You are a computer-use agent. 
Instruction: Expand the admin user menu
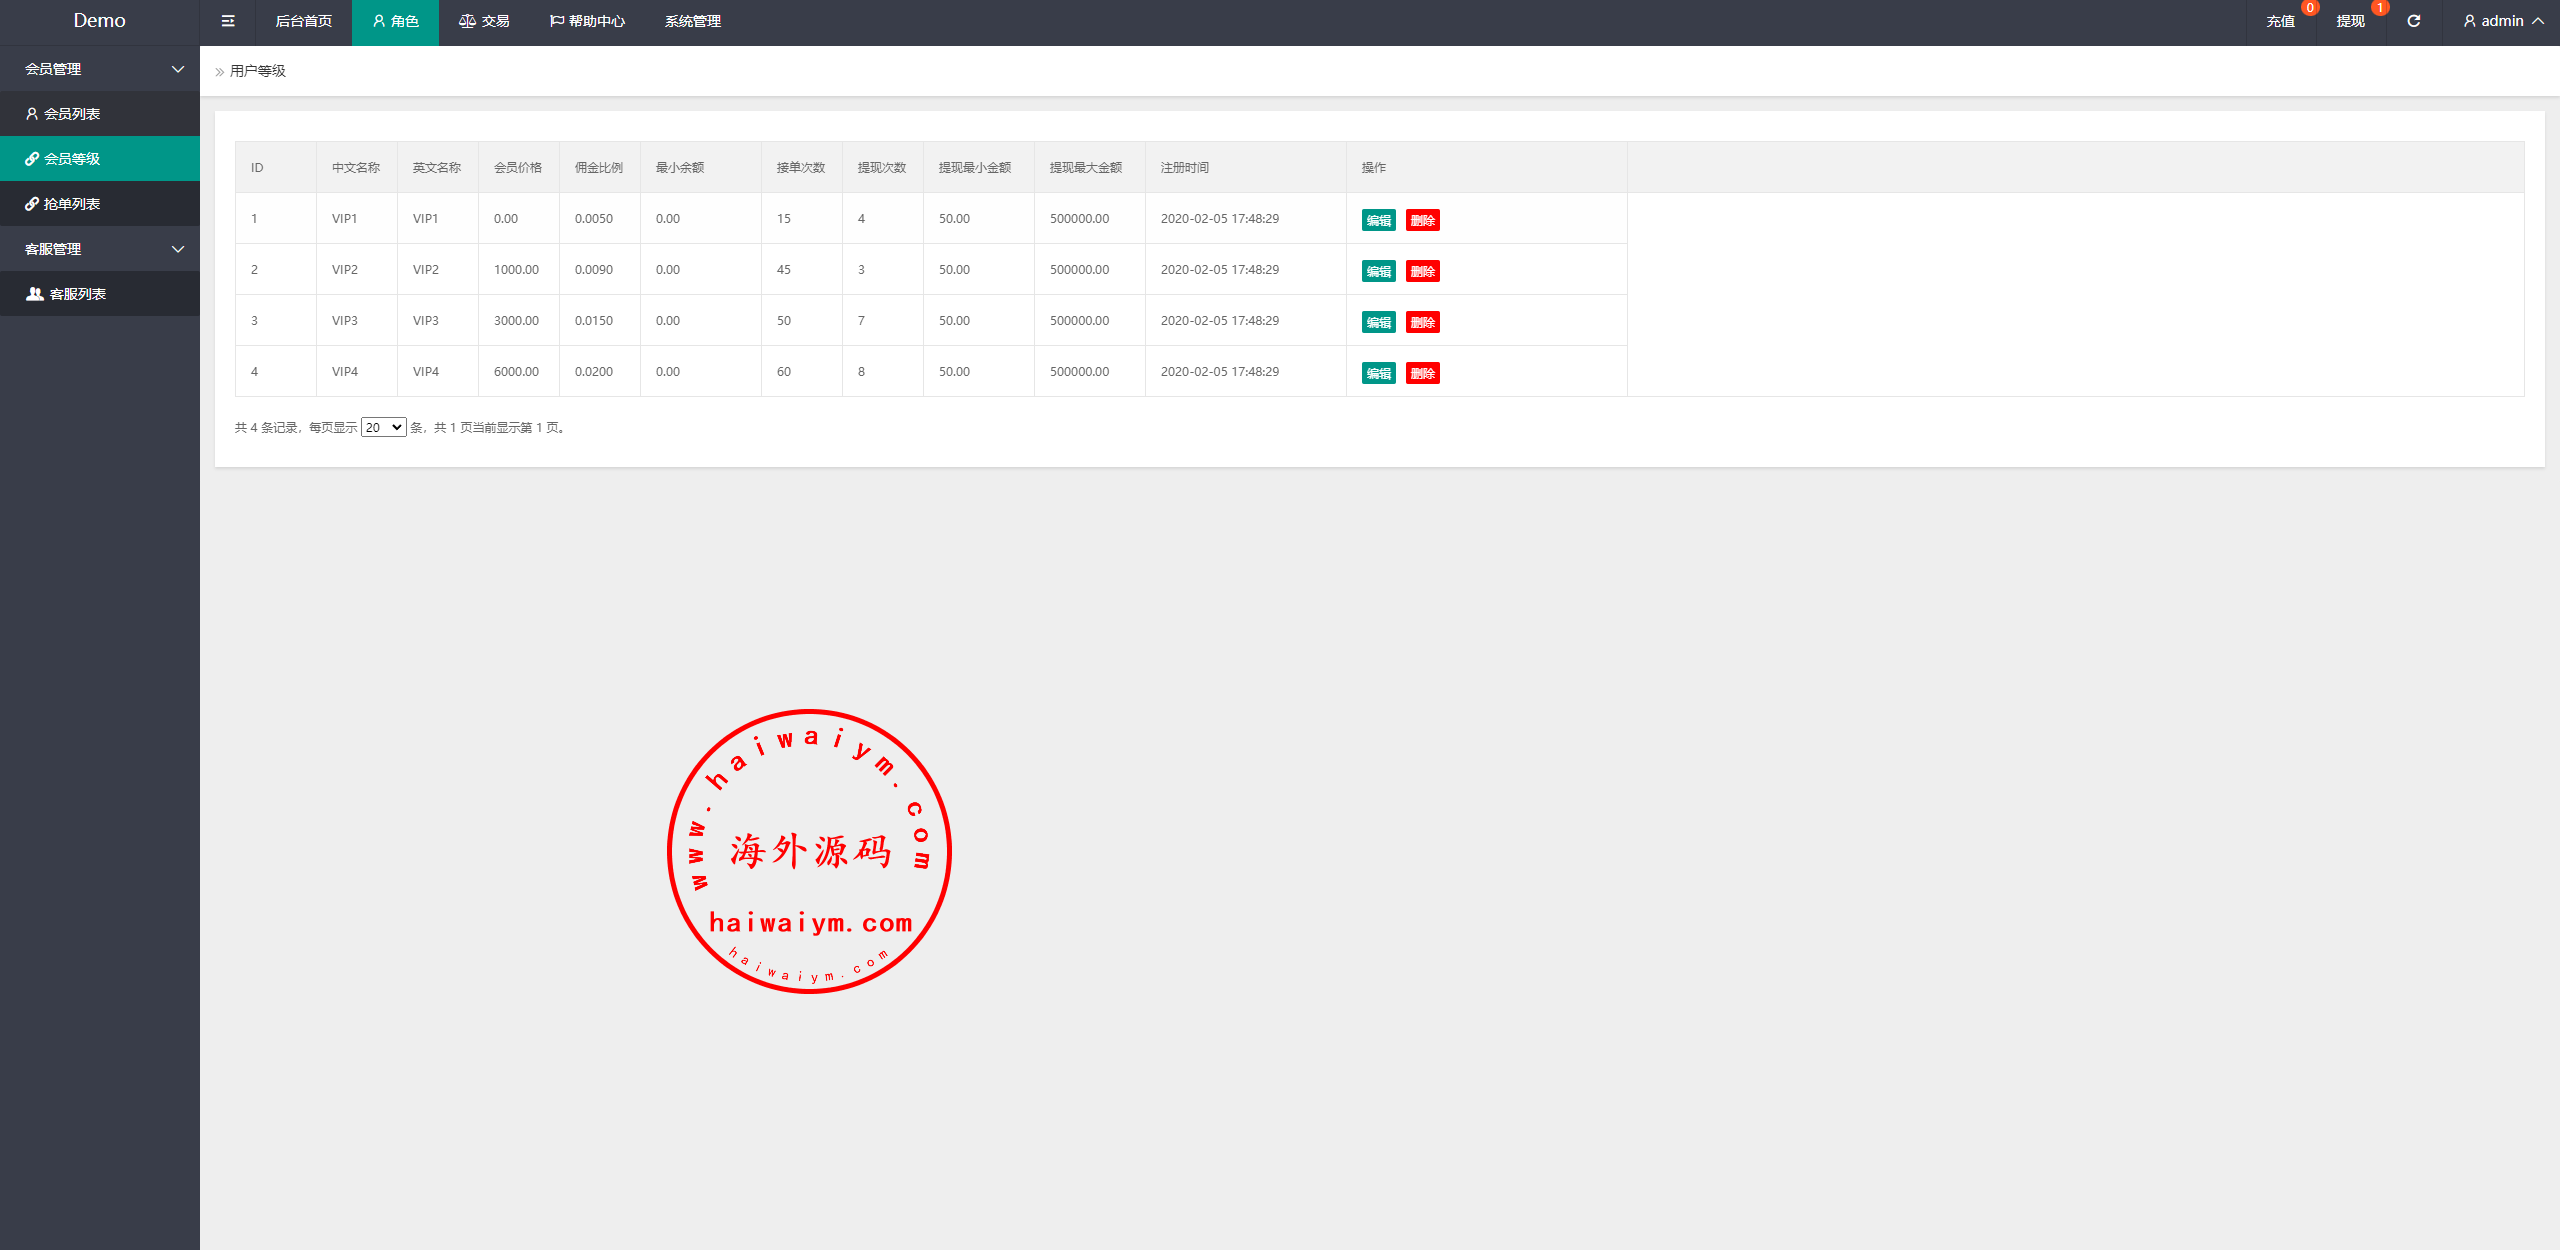pos(2503,21)
